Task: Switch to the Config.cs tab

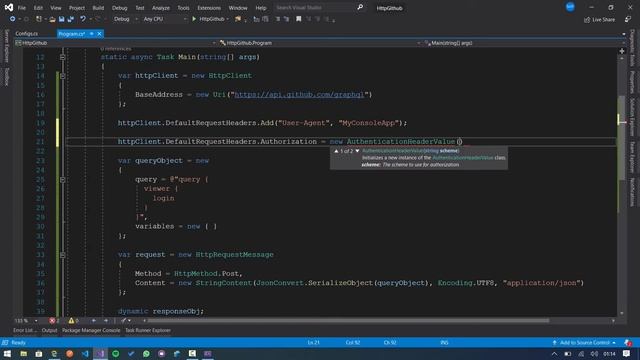Action: coord(27,34)
